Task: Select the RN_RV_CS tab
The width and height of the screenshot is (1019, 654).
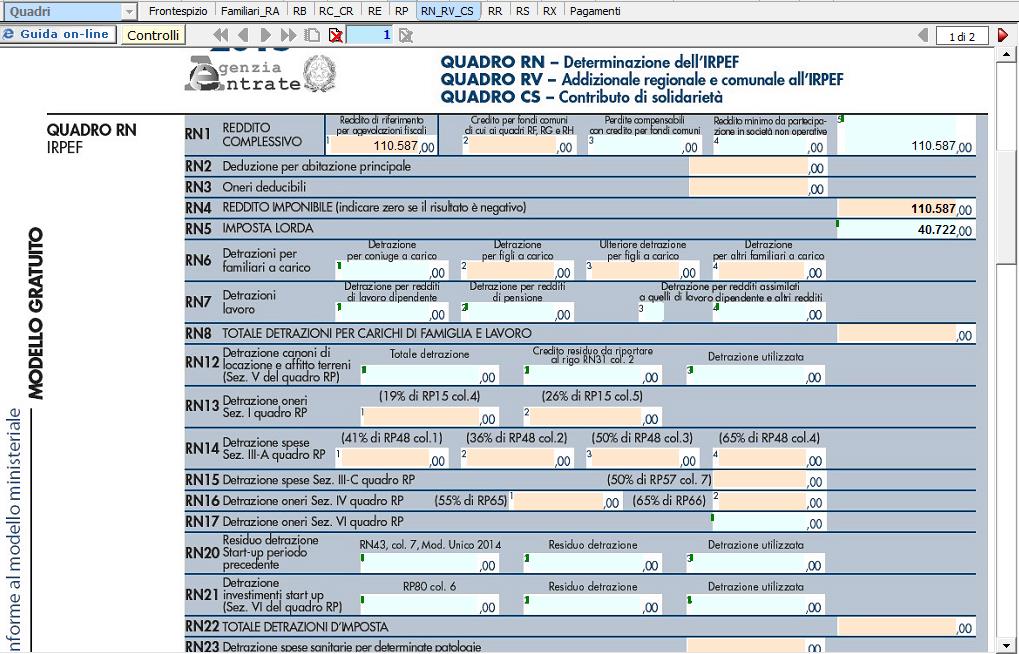Action: (x=447, y=11)
